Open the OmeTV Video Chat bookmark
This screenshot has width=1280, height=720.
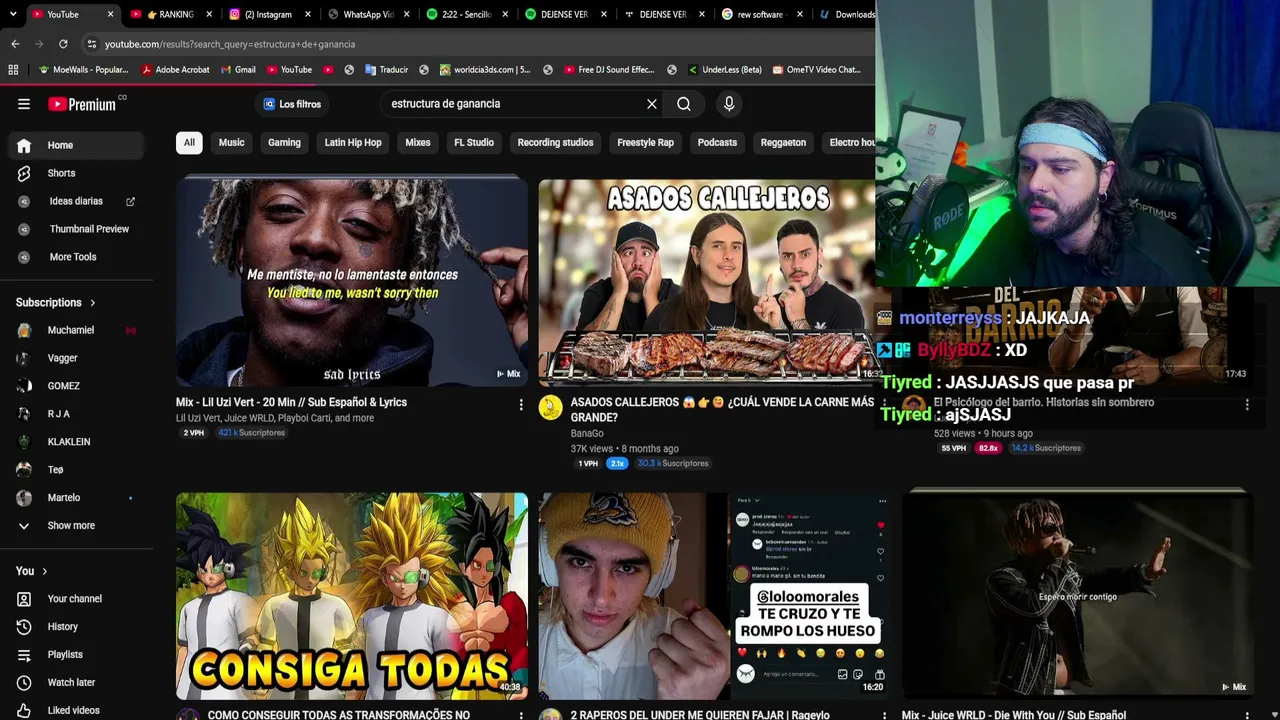[x=815, y=70]
